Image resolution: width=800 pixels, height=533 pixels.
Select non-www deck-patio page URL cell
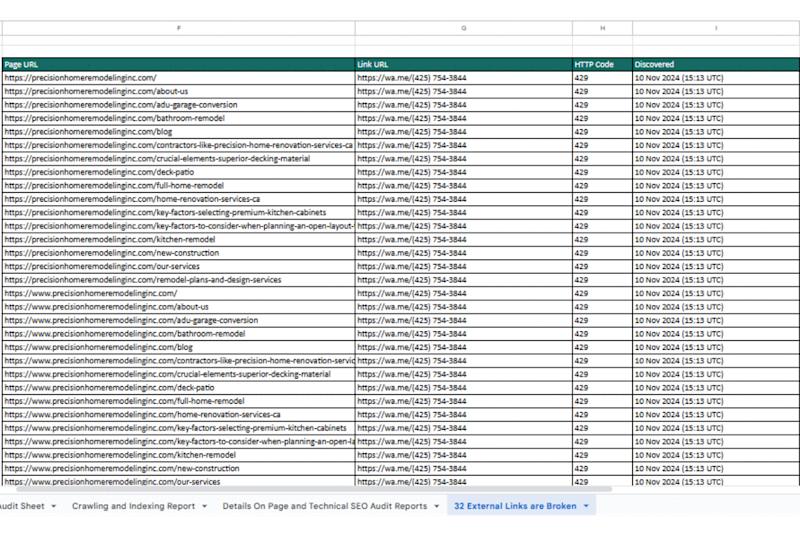pyautogui.click(x=179, y=172)
